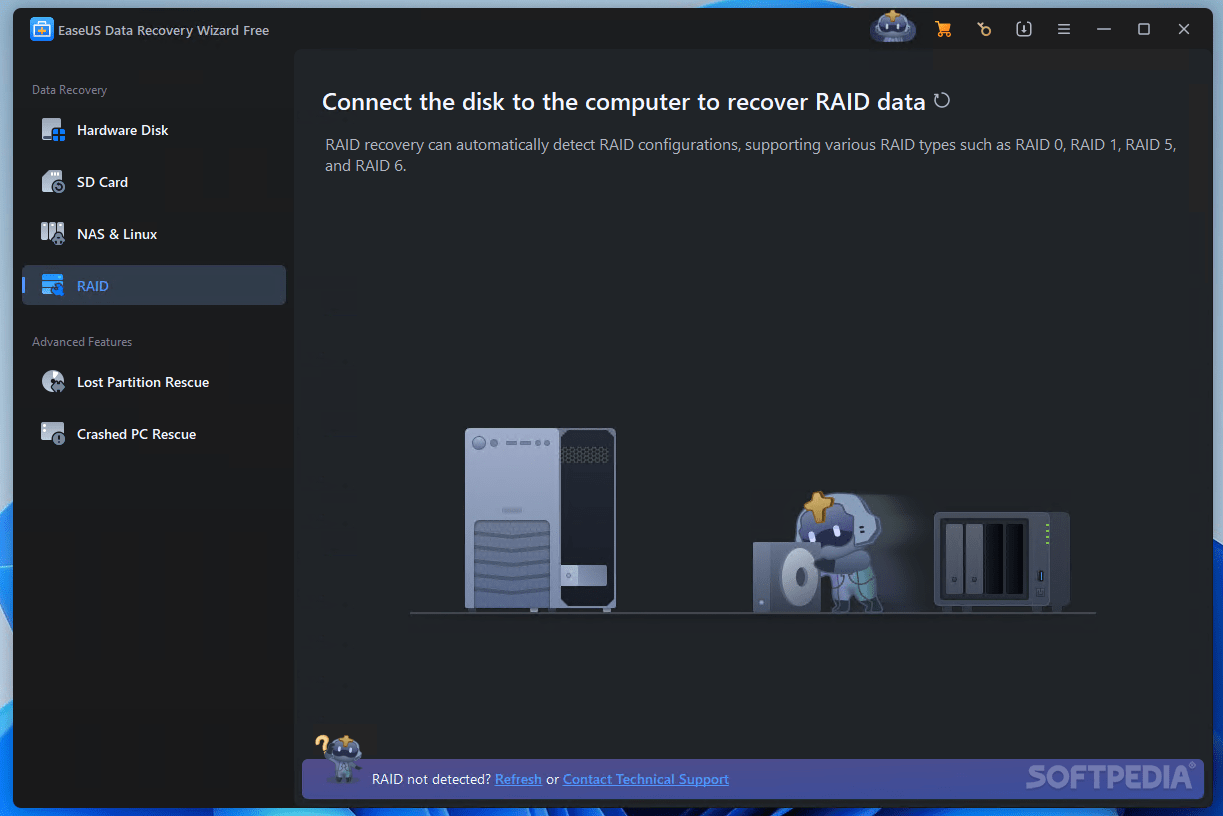This screenshot has height=816, width=1223.
Task: Click the refresh icon beside the heading
Action: tap(941, 101)
